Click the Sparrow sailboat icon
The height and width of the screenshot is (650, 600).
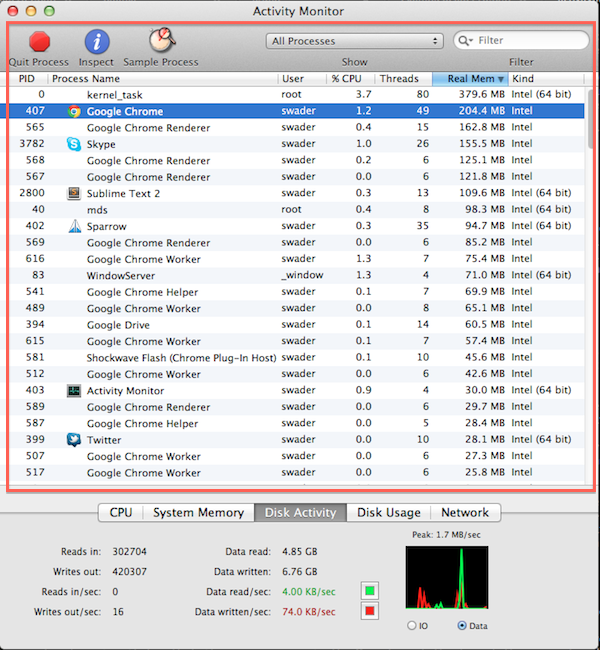coord(75,226)
